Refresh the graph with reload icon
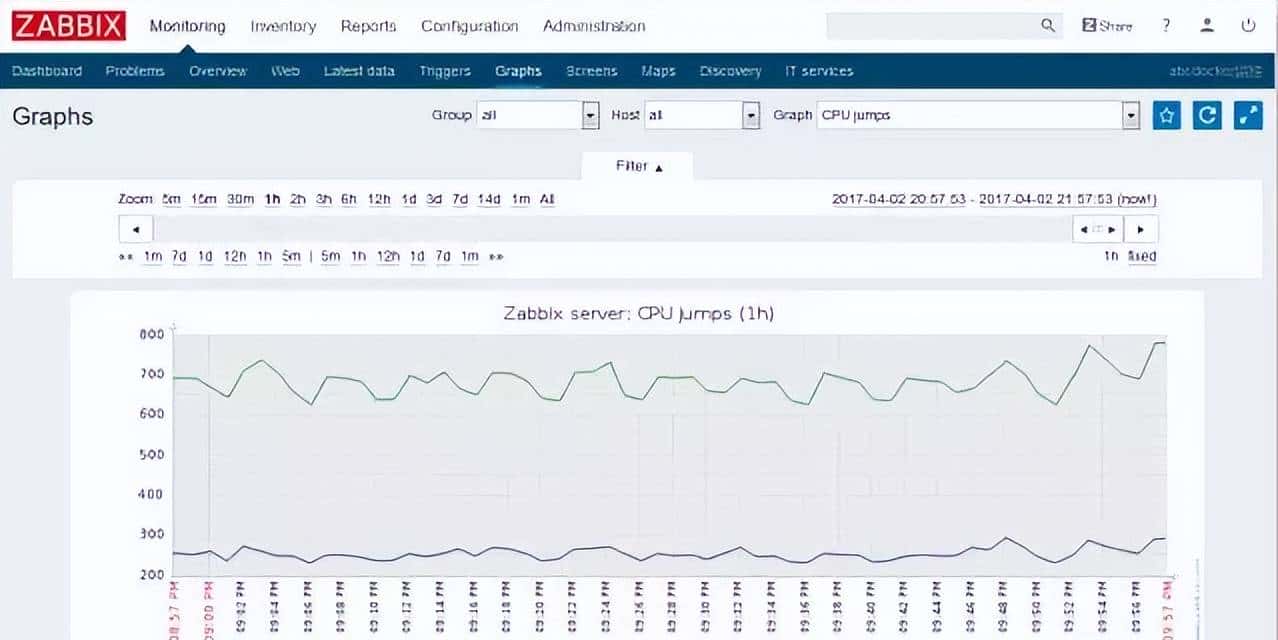Image resolution: width=1278 pixels, height=640 pixels. click(x=1207, y=115)
